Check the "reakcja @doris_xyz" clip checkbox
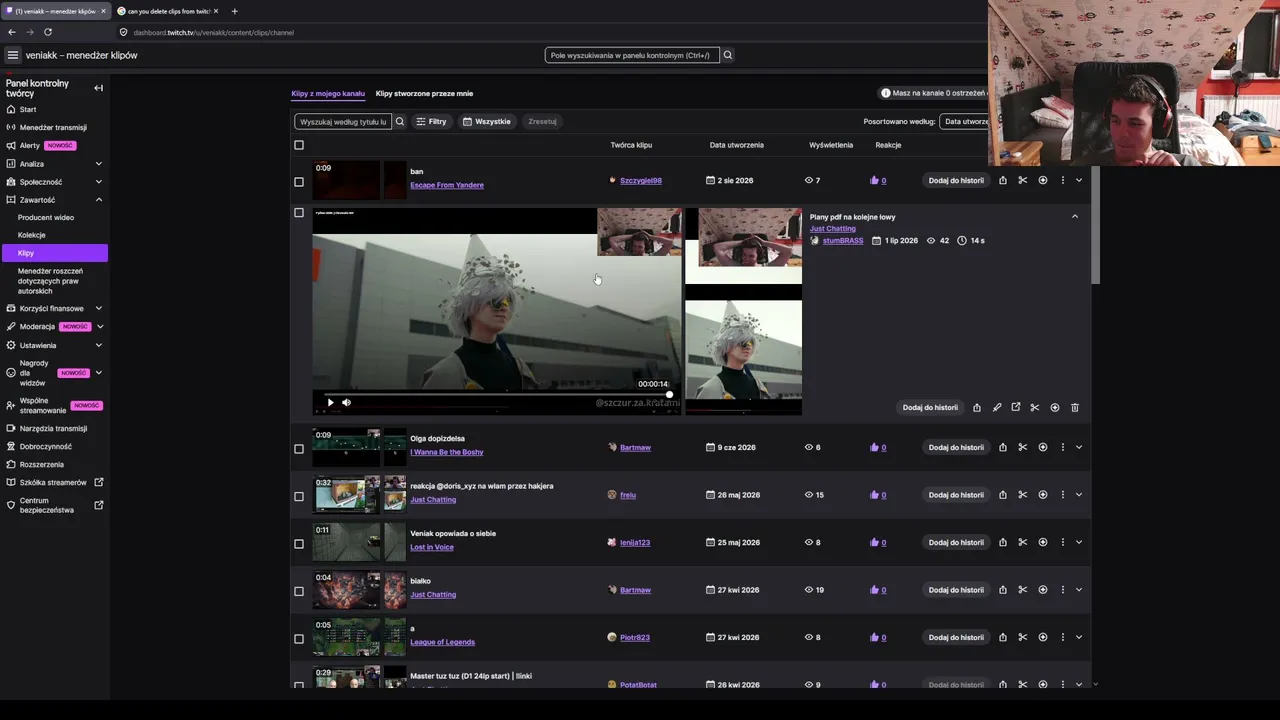1280x720 pixels. (299, 496)
